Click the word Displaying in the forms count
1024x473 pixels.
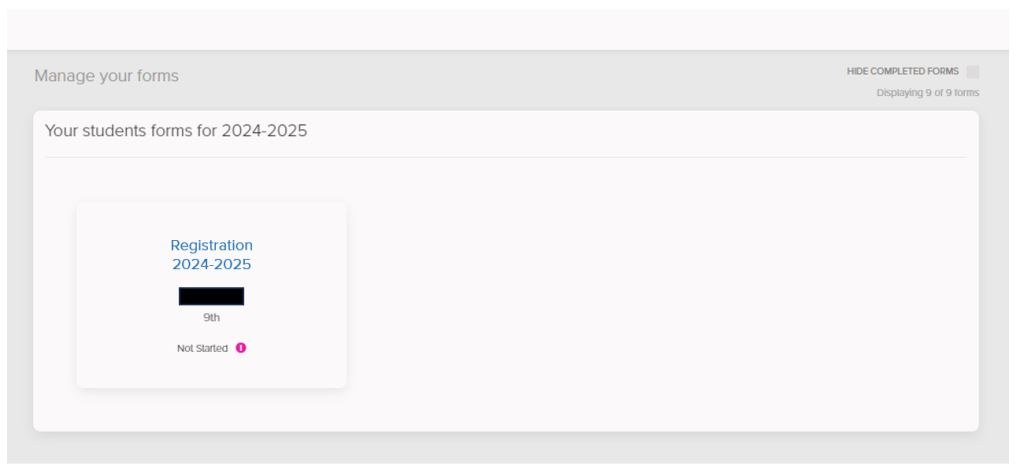pos(900,93)
